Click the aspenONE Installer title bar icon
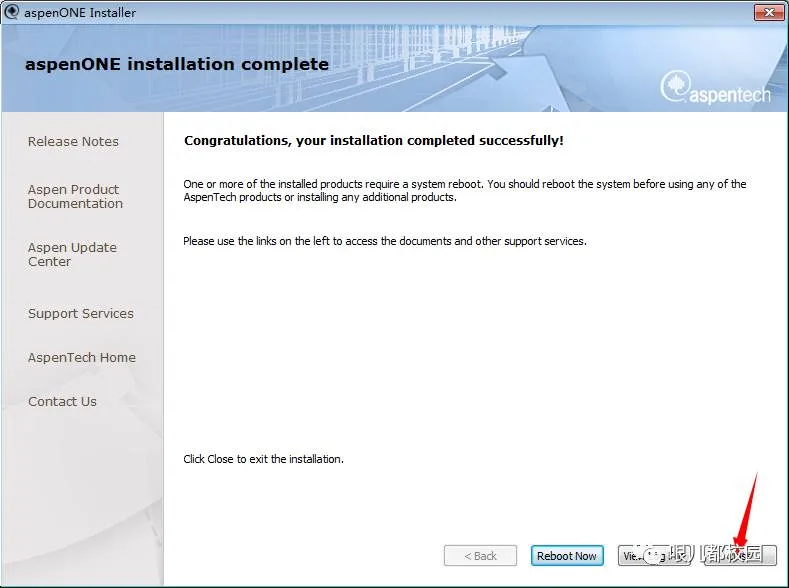The width and height of the screenshot is (789, 588). click(11, 12)
